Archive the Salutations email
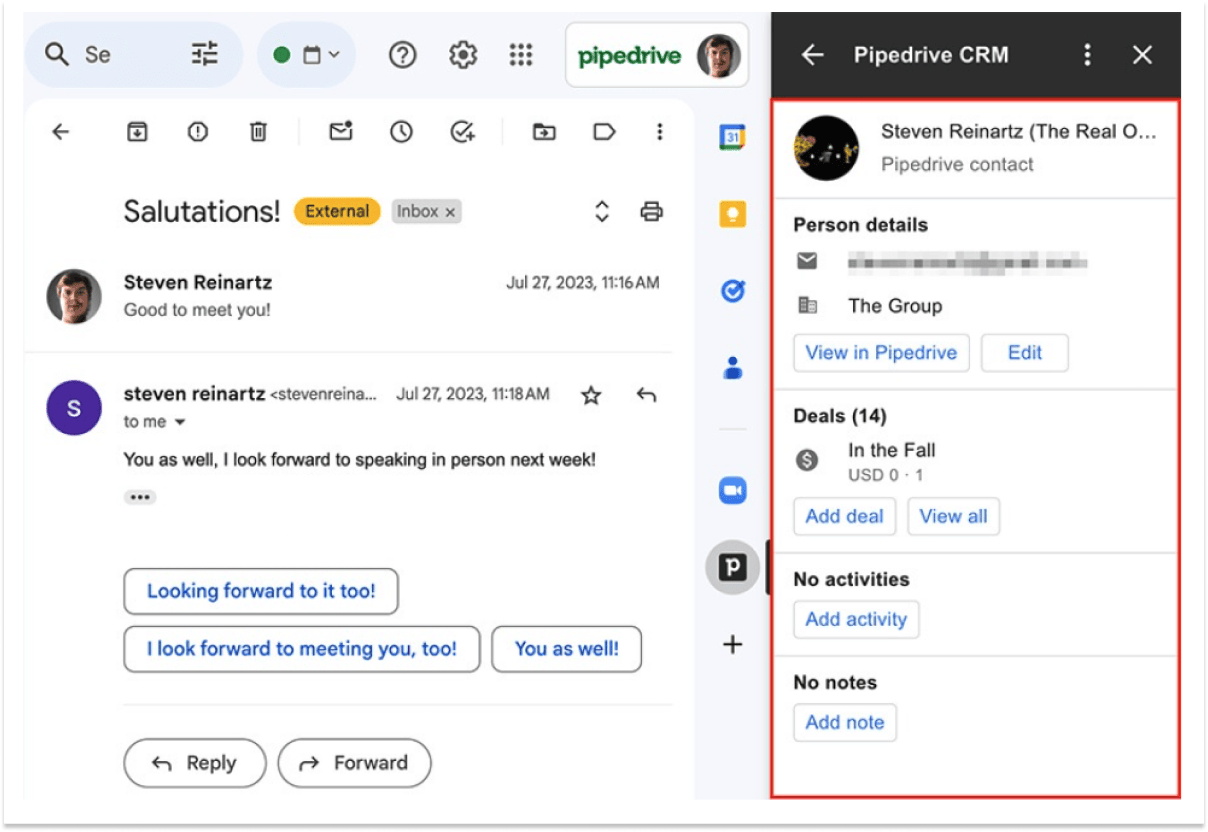The width and height of the screenshot is (1208, 832). click(x=136, y=131)
